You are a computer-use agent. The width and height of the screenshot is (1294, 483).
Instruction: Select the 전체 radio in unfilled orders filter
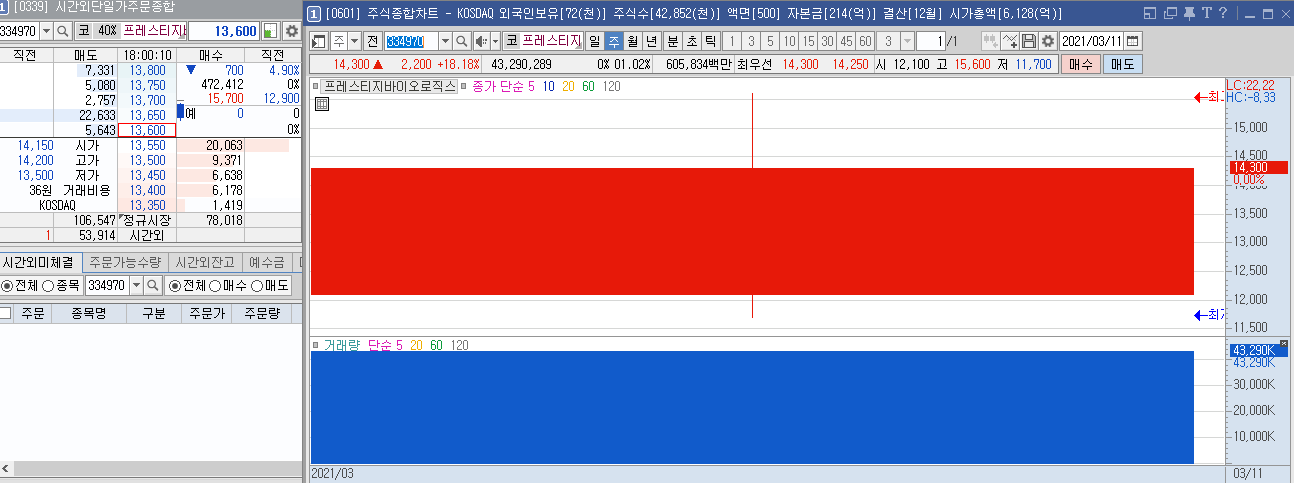coord(7,286)
